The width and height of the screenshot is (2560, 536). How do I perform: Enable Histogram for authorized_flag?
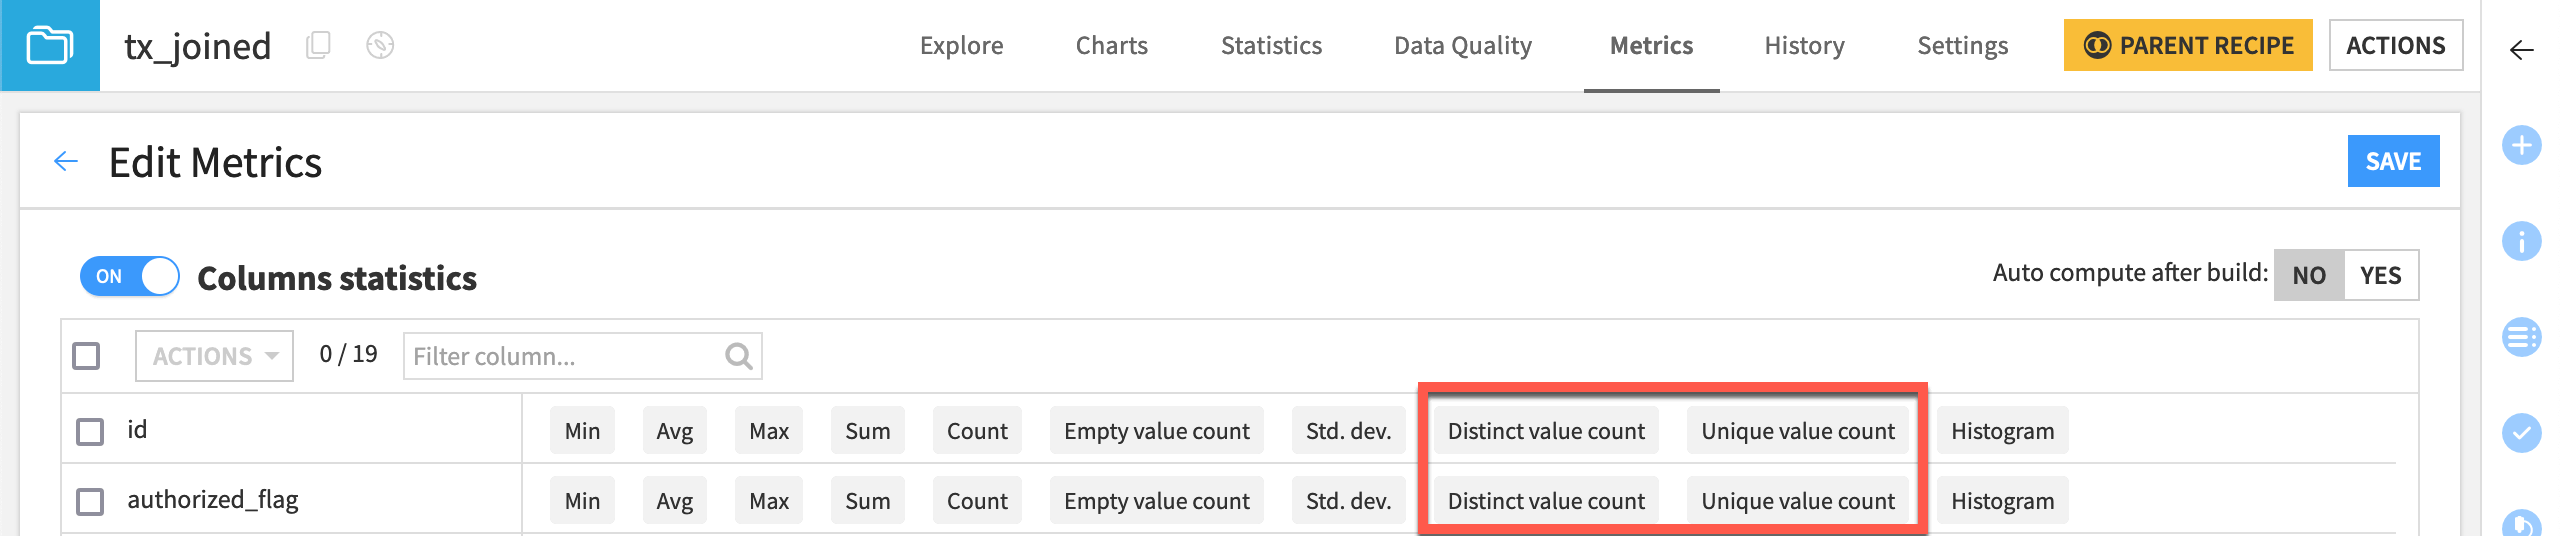(2003, 501)
